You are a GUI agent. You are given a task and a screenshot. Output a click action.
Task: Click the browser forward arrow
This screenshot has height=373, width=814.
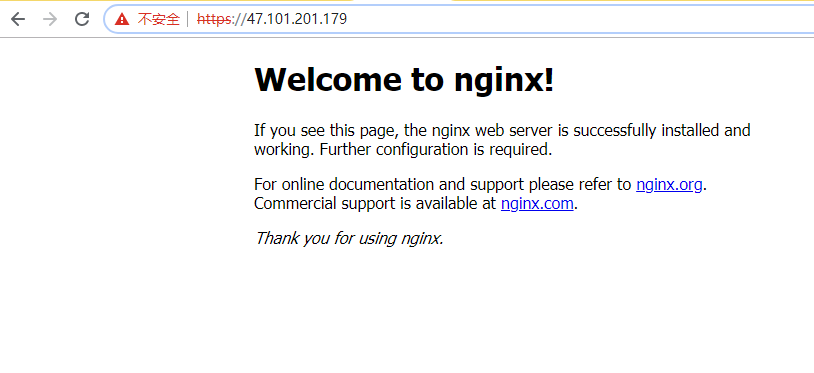pyautogui.click(x=50, y=20)
